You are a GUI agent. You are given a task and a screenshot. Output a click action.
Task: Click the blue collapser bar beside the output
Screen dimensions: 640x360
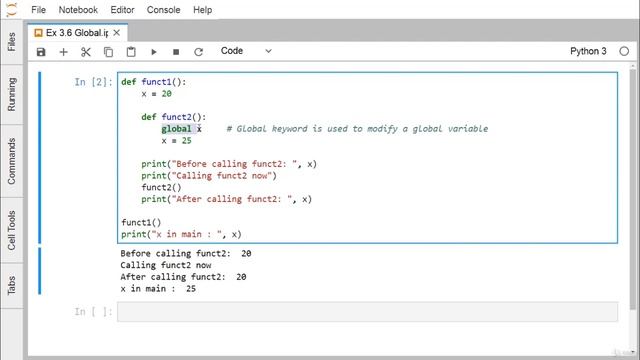pos(40,271)
